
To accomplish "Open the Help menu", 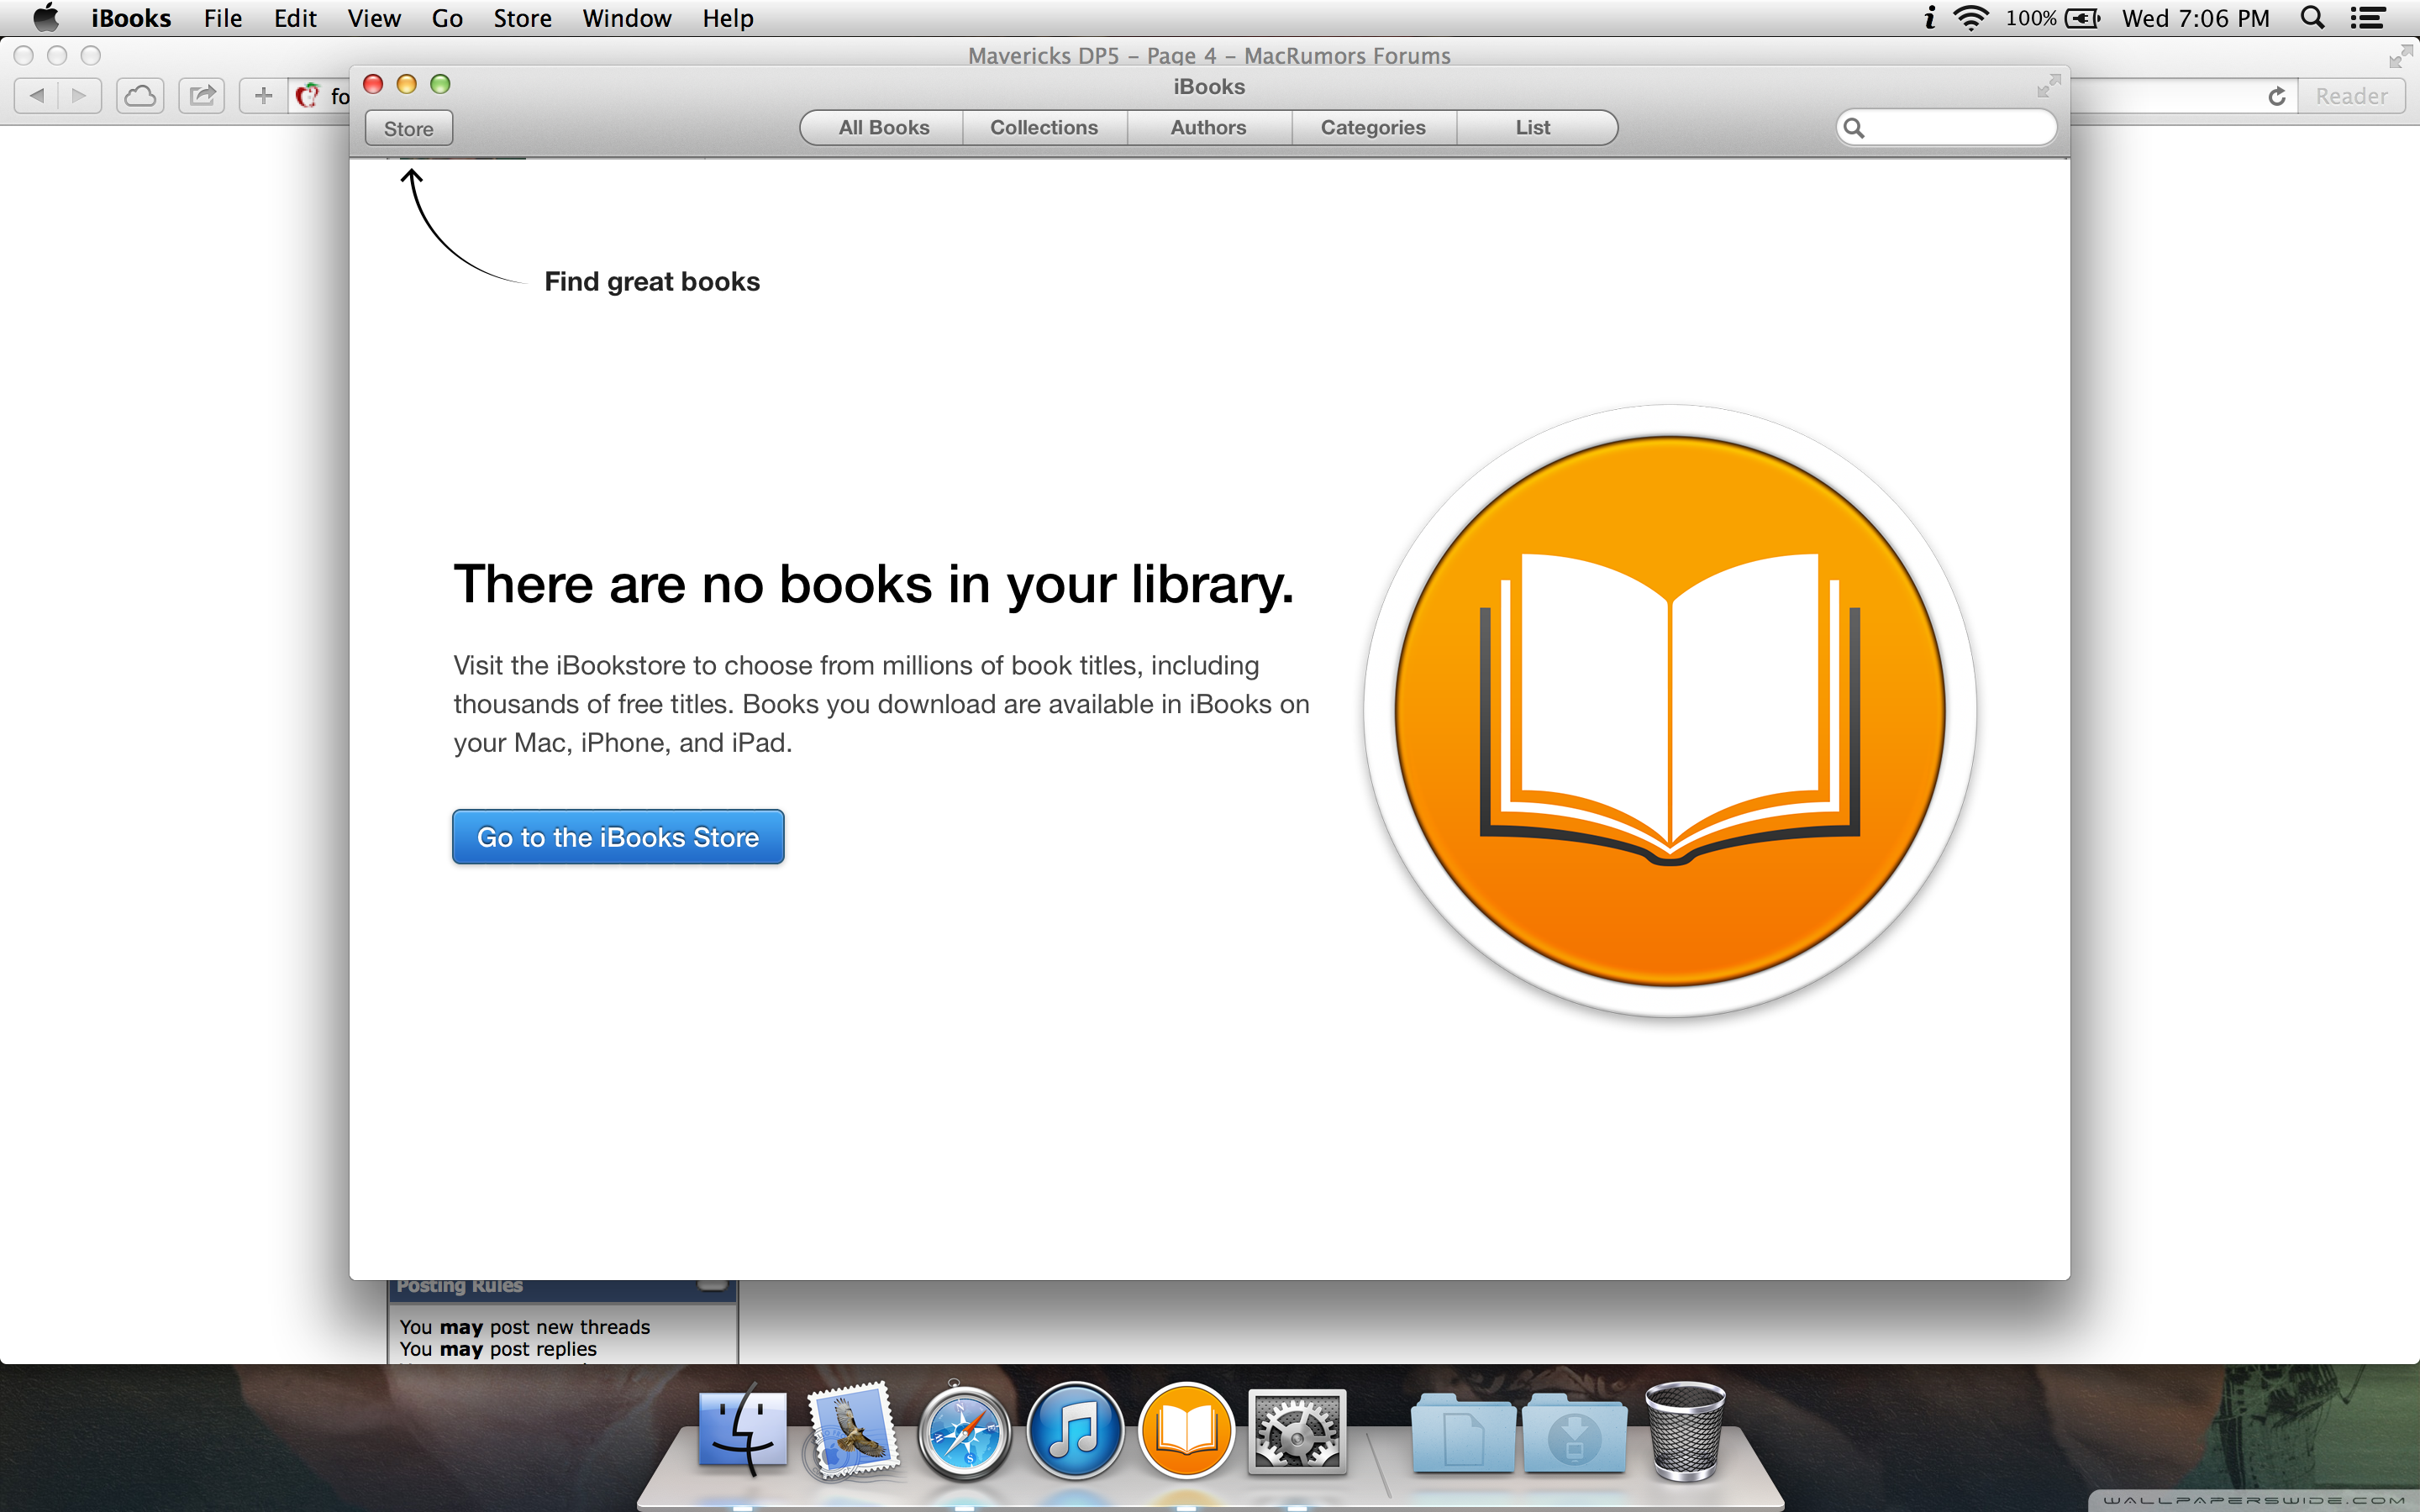I will pos(727,18).
